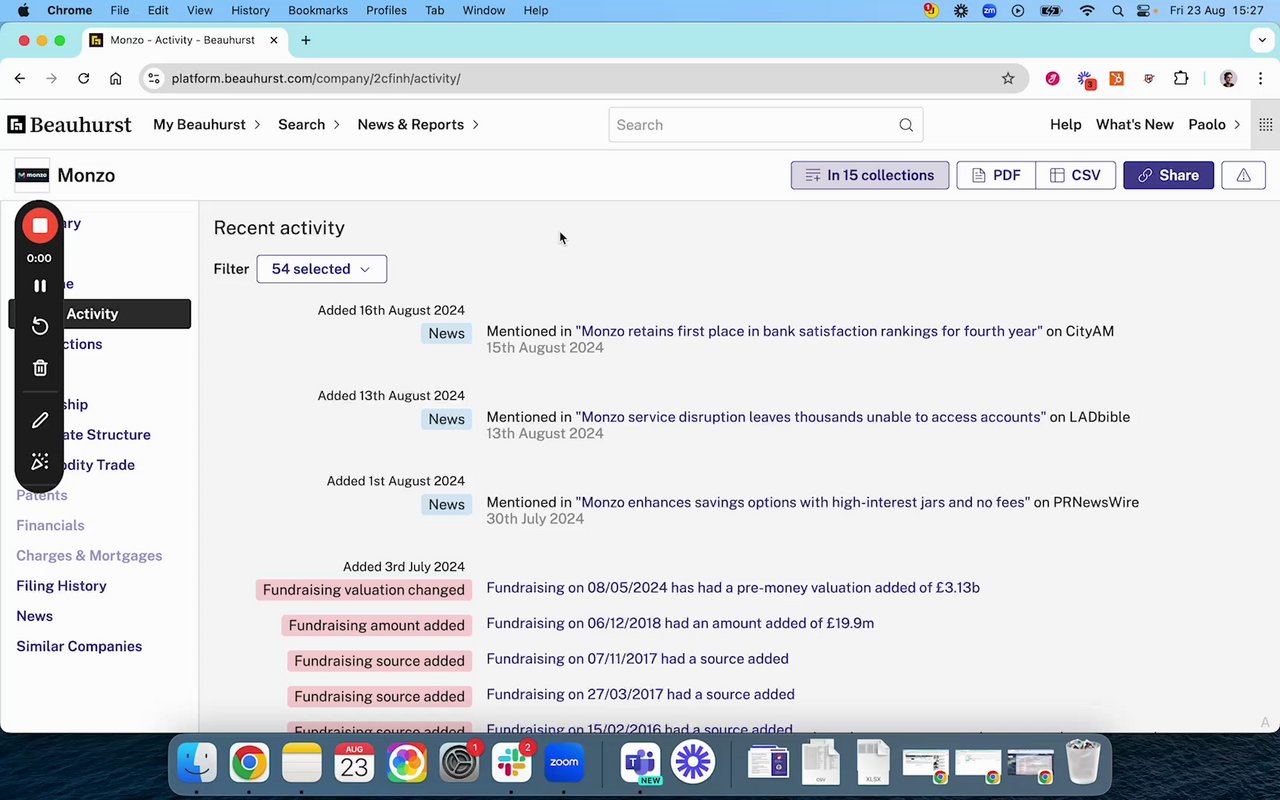Open Microsoft Teams from the dock
The image size is (1280, 800).
640,763
